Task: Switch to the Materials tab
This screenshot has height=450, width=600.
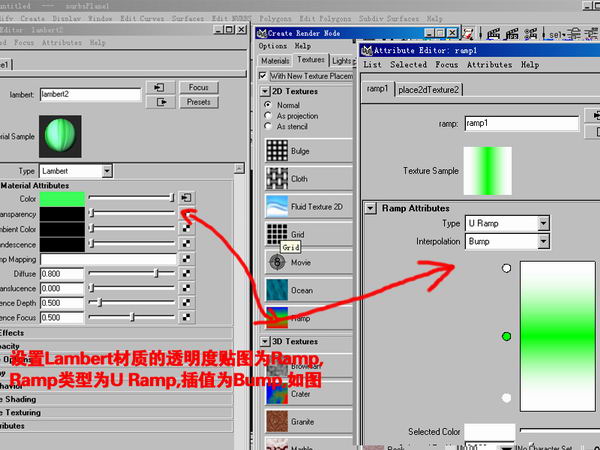Action: pyautogui.click(x=275, y=60)
